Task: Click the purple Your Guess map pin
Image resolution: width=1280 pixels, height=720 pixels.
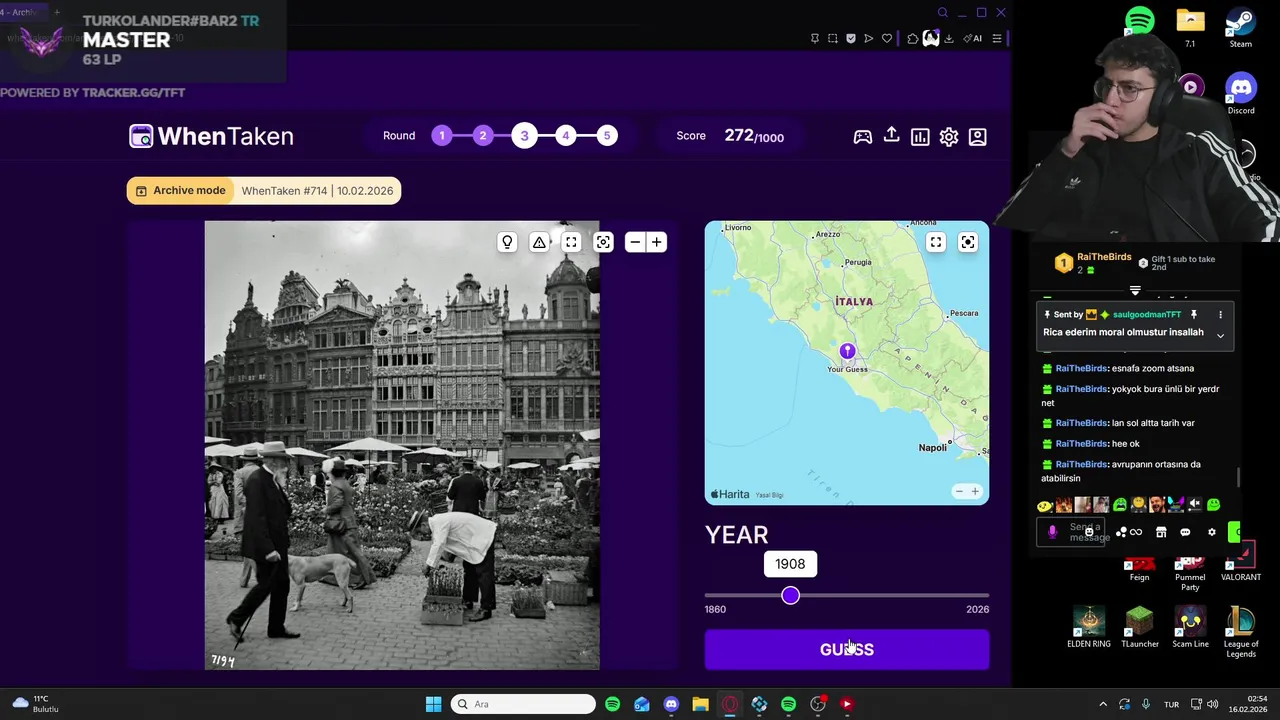Action: click(847, 351)
